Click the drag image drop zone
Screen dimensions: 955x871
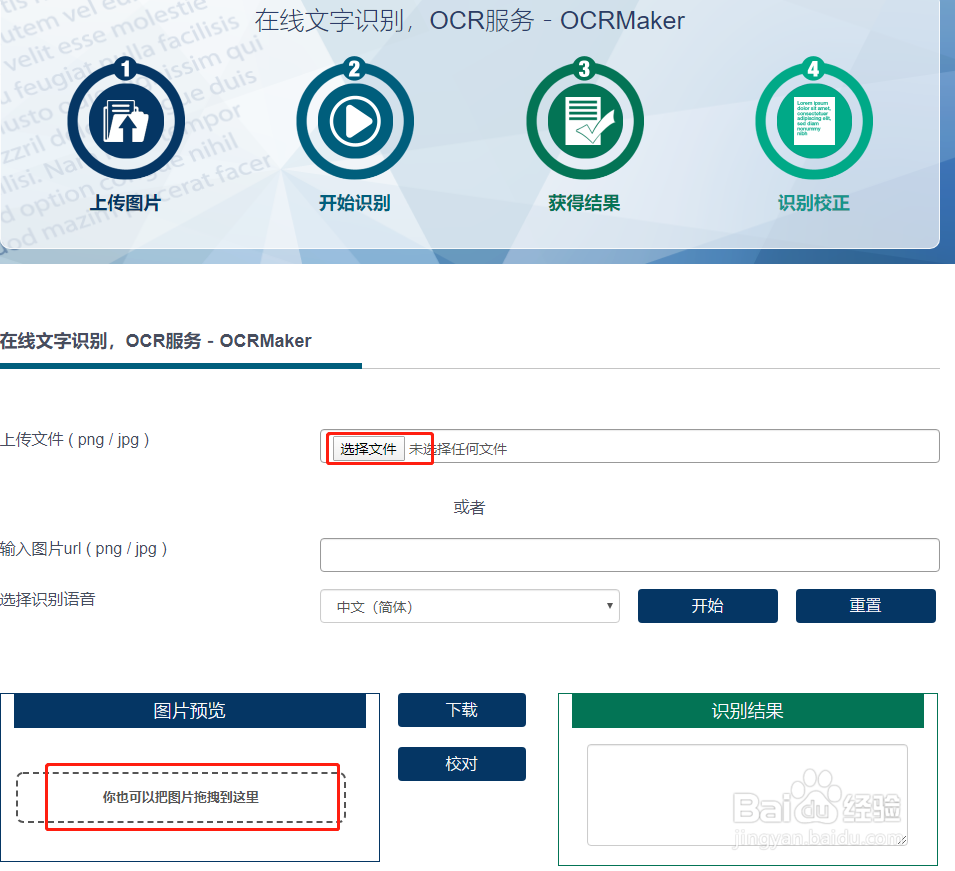pyautogui.click(x=181, y=797)
